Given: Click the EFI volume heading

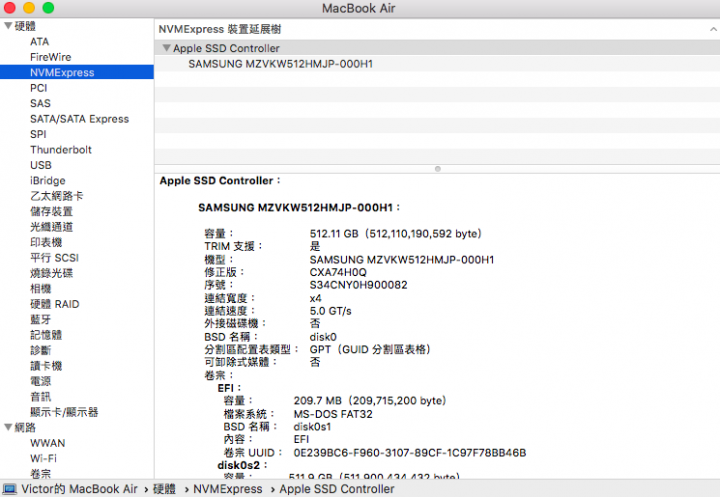Looking at the screenshot, I should (226, 388).
